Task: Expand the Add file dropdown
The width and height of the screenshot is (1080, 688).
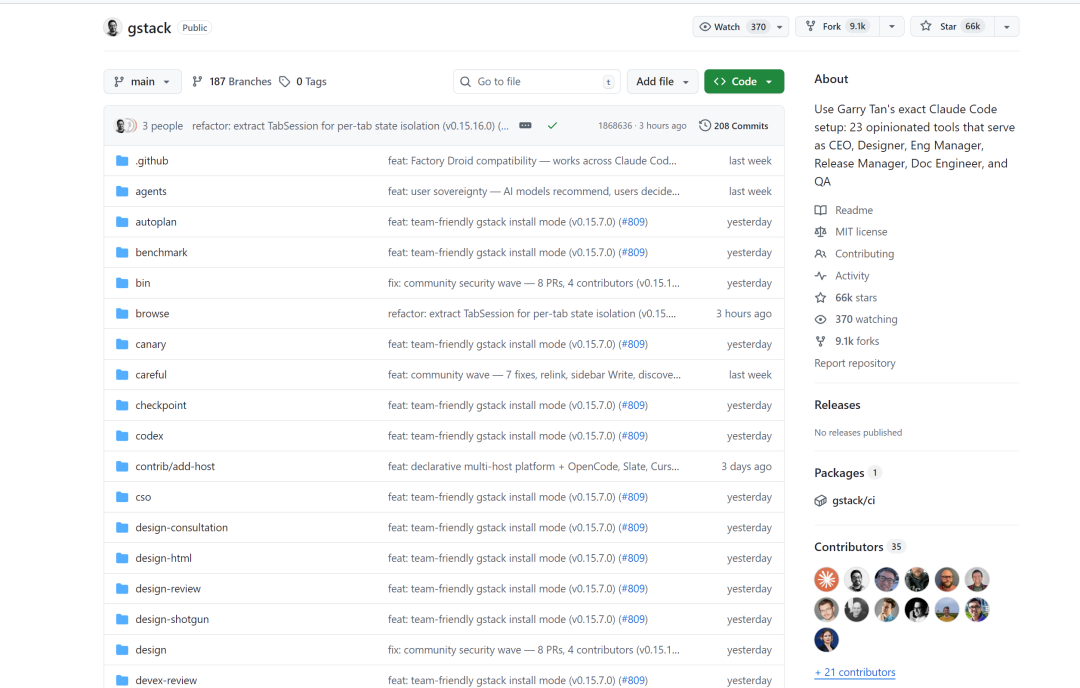Action: click(x=662, y=82)
